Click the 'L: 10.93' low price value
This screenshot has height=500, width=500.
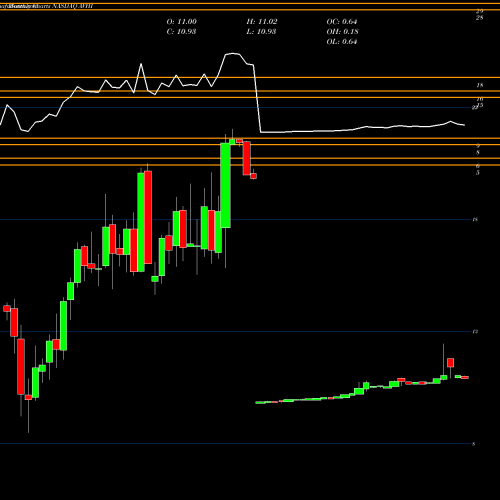261,32
